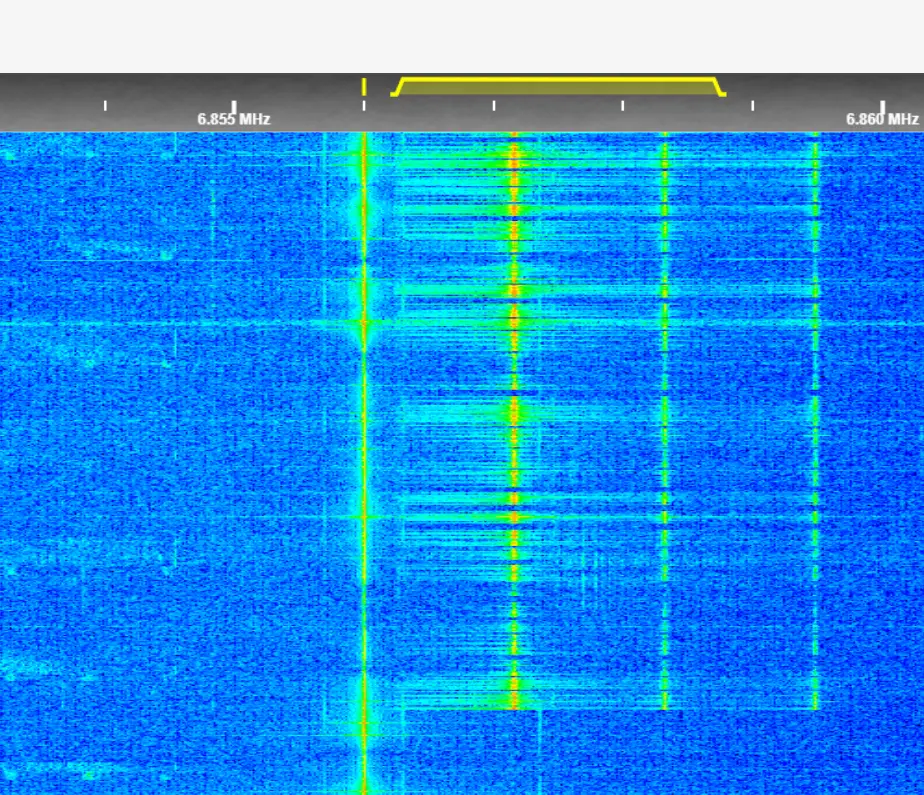Click the second scale tick under the yellow passband

(622, 105)
